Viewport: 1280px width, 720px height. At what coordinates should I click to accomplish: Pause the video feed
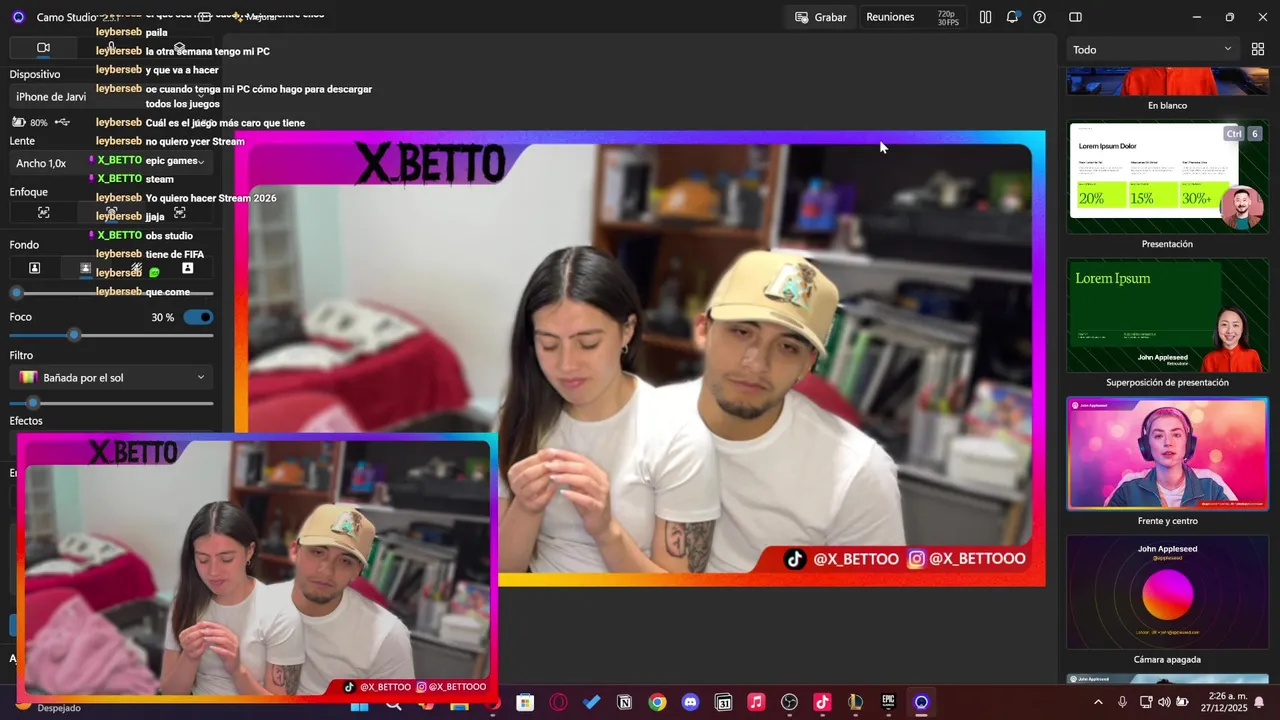click(x=985, y=17)
